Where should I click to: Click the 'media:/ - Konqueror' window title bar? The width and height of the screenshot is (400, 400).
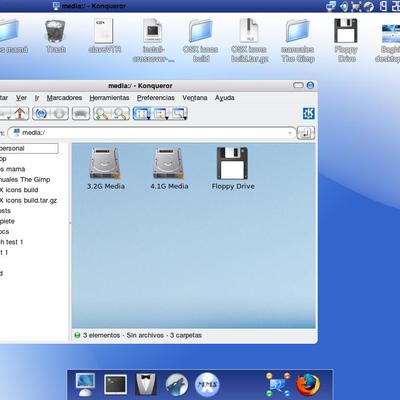[x=140, y=86]
